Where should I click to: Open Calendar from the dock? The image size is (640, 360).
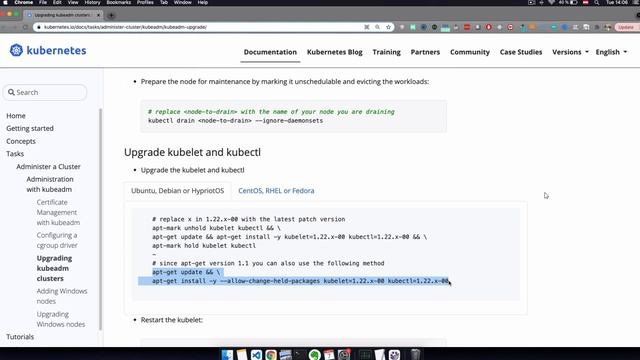coord(329,354)
